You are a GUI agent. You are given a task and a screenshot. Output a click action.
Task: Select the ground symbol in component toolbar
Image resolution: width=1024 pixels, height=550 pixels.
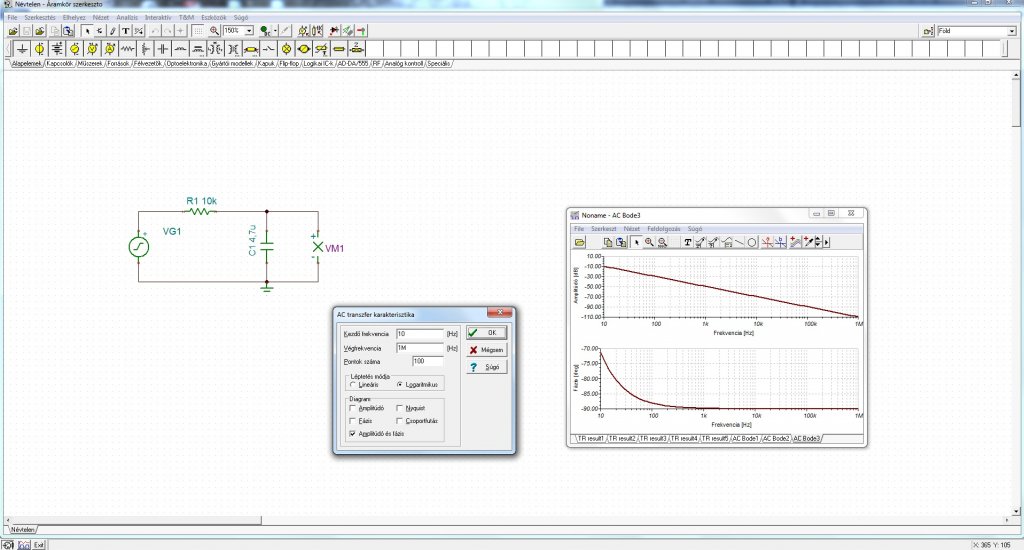[x=23, y=48]
